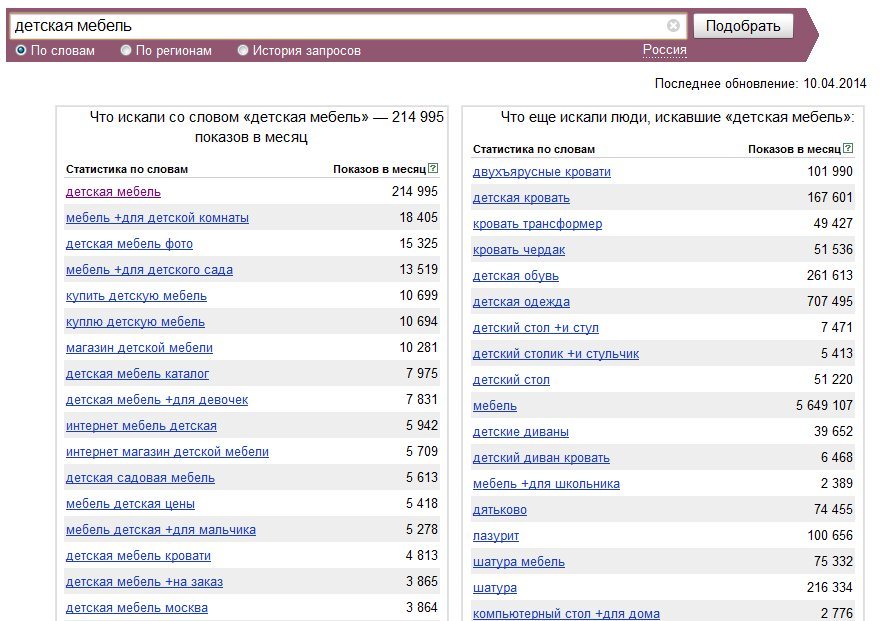Select the 'По регионам' radio button
The width and height of the screenshot is (882, 621).
pos(126,50)
